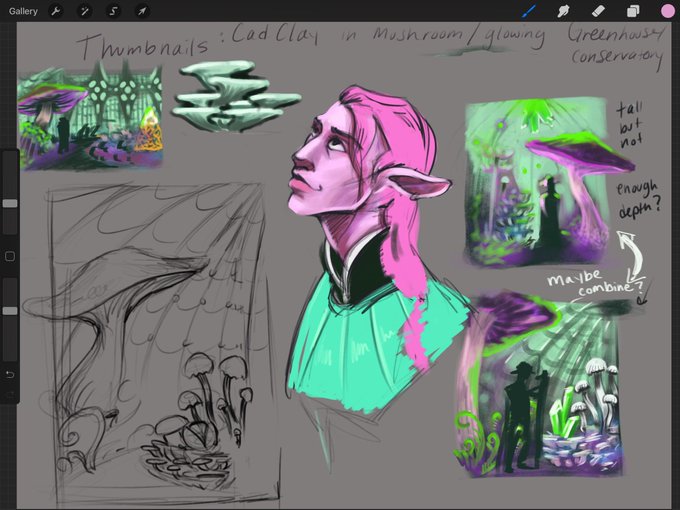
Task: Redo the stroke with lower sidebar arrow
Action: point(10,394)
